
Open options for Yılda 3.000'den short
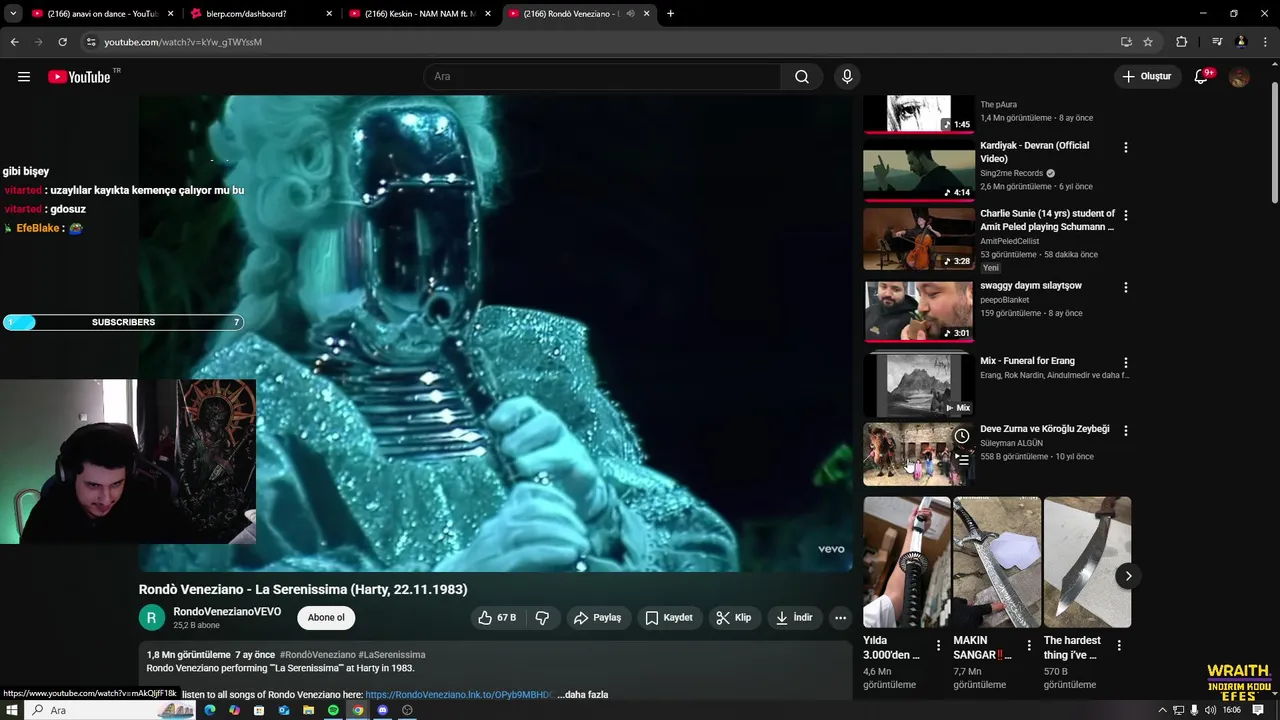938,646
